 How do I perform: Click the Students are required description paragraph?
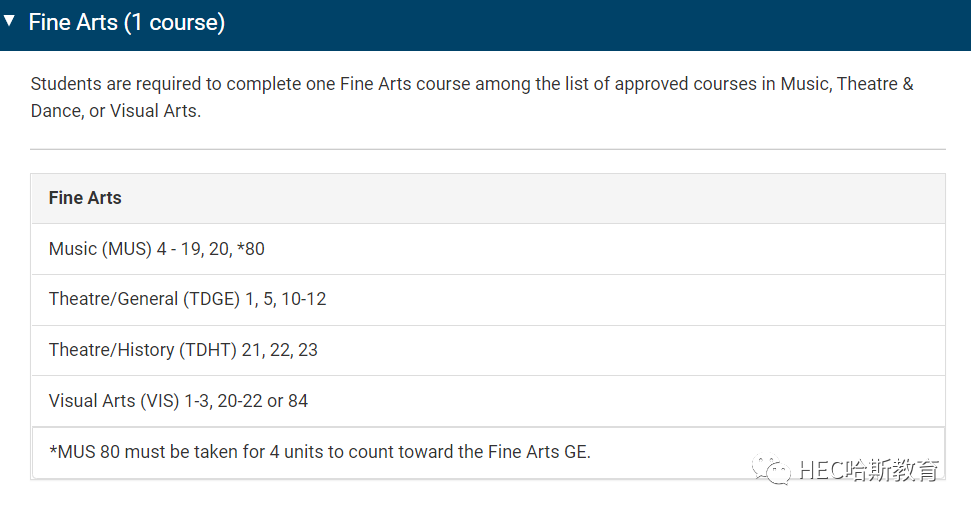coord(472,97)
